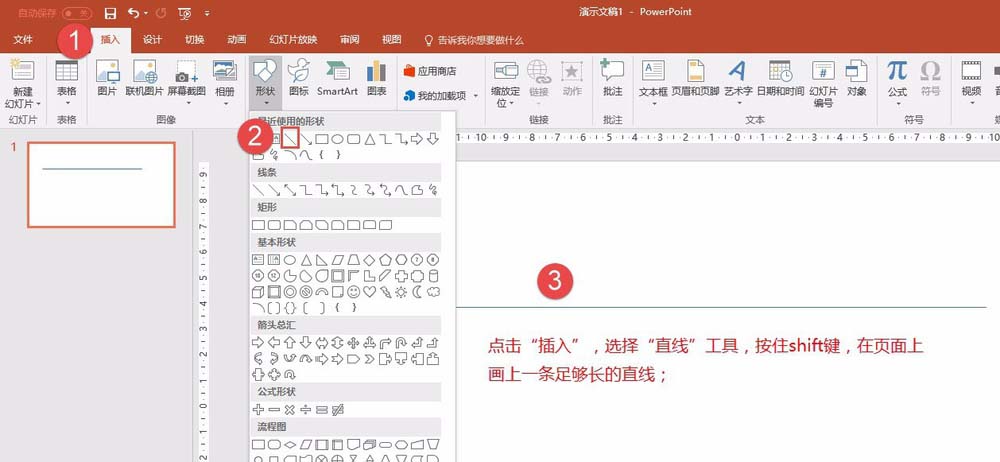
Task: Toggle the 自动保存 autosave switch
Action: 76,13
